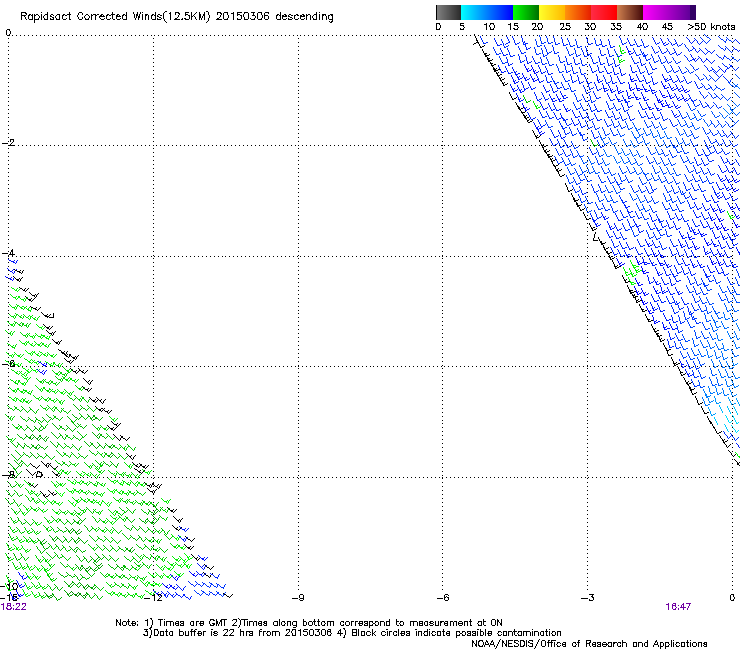Click the '-3' longitude axis label
The width and height of the screenshot is (740, 650).
click(x=587, y=598)
